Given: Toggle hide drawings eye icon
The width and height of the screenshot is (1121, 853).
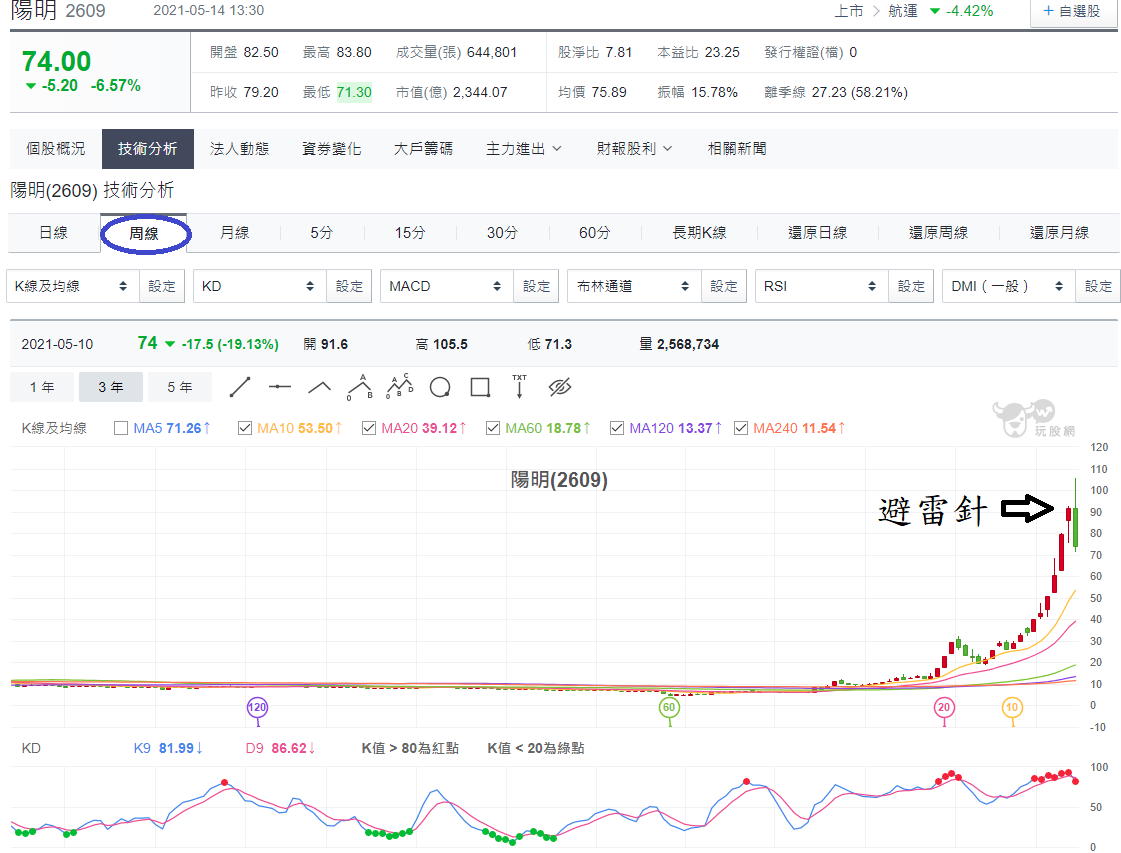Looking at the screenshot, I should click(560, 388).
